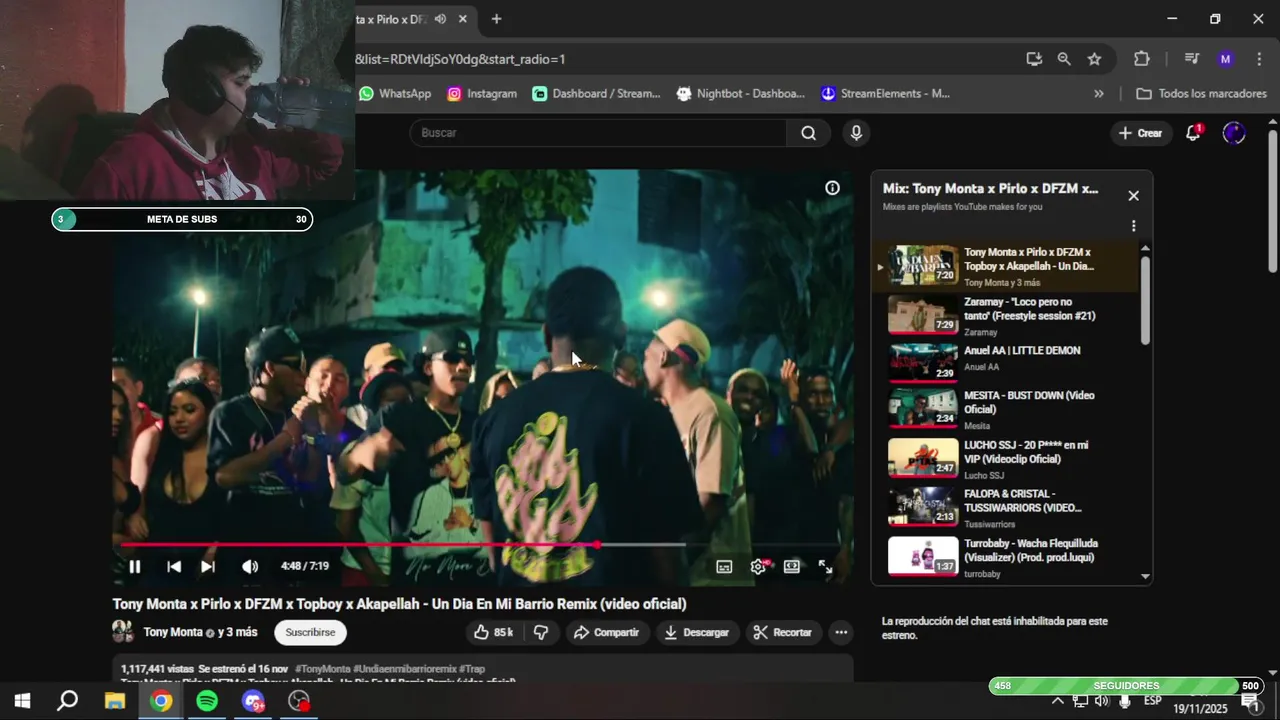This screenshot has height=720, width=1280.
Task: Play Anuel AA LITTLE DEMON
Action: point(1005,360)
